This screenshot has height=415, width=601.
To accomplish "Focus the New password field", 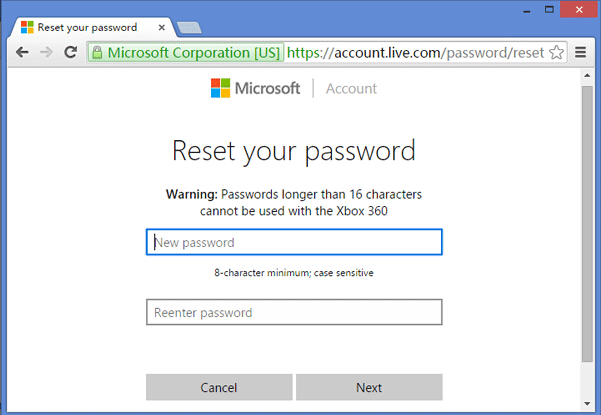I will 294,242.
